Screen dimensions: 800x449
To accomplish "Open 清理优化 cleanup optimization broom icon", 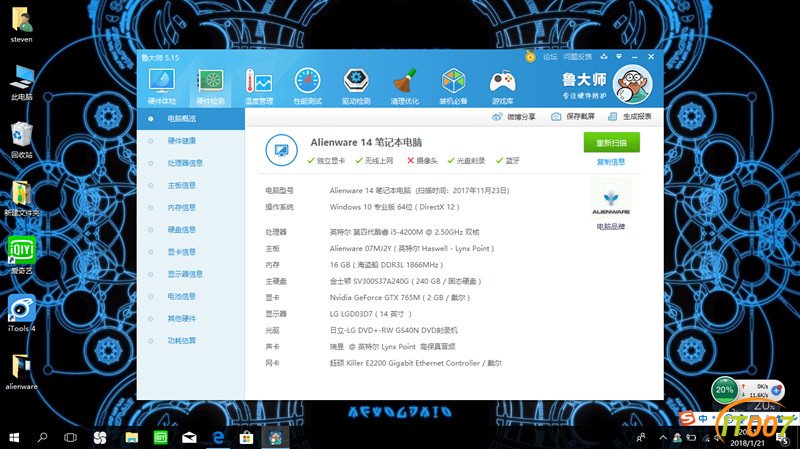I will [405, 86].
